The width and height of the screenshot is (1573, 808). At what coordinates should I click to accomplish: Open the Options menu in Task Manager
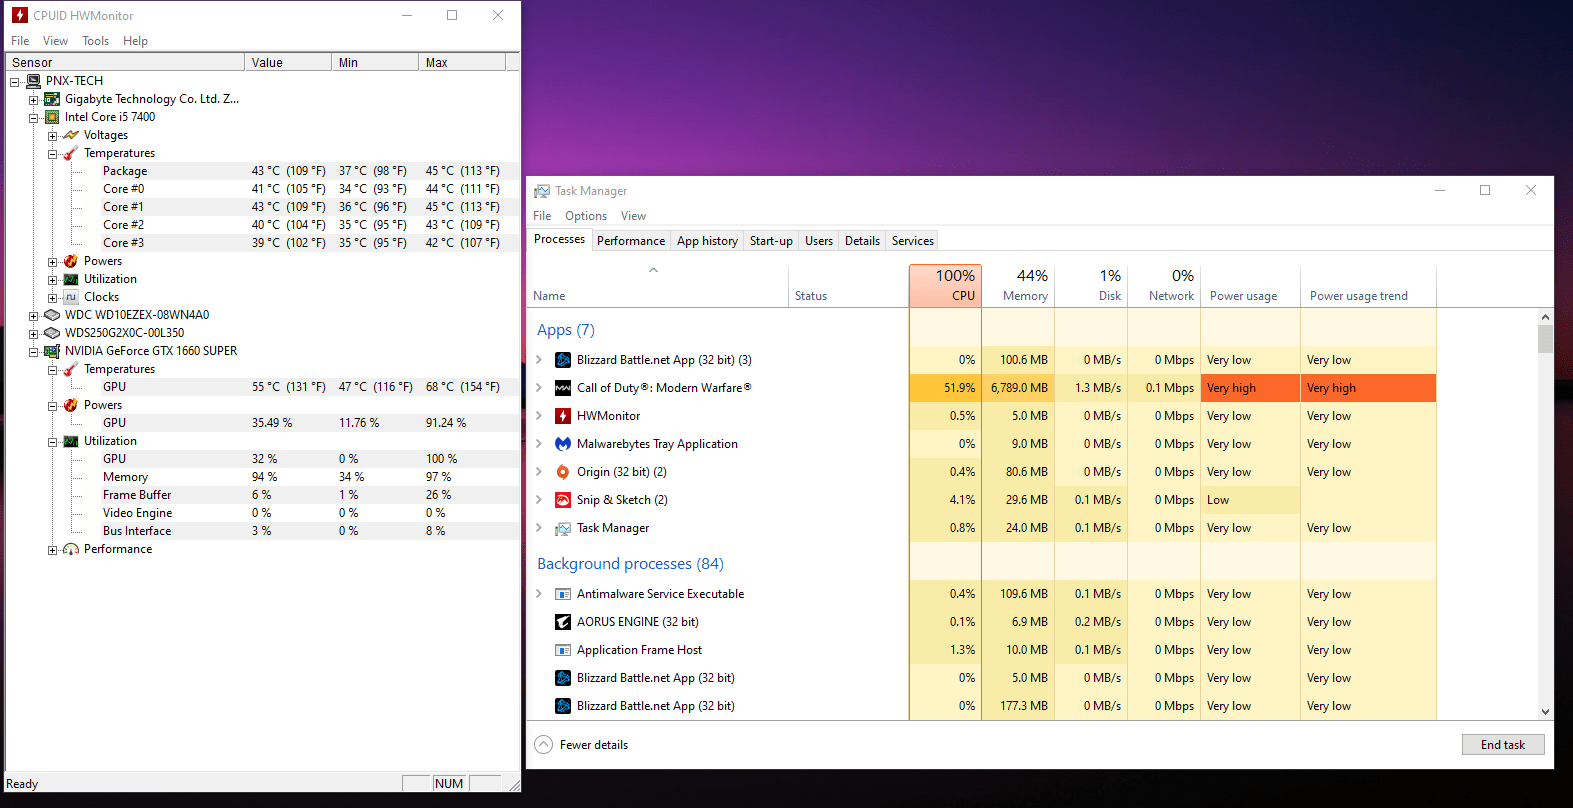tap(586, 216)
